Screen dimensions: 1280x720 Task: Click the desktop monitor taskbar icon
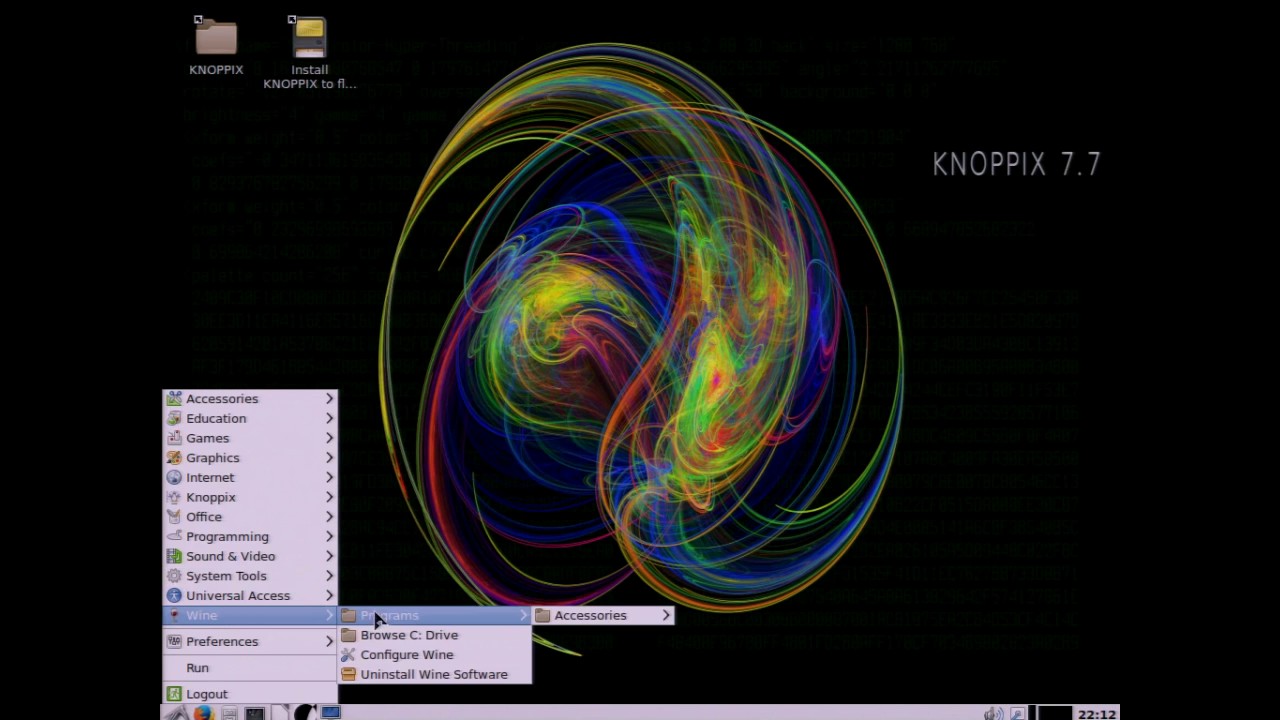(331, 713)
